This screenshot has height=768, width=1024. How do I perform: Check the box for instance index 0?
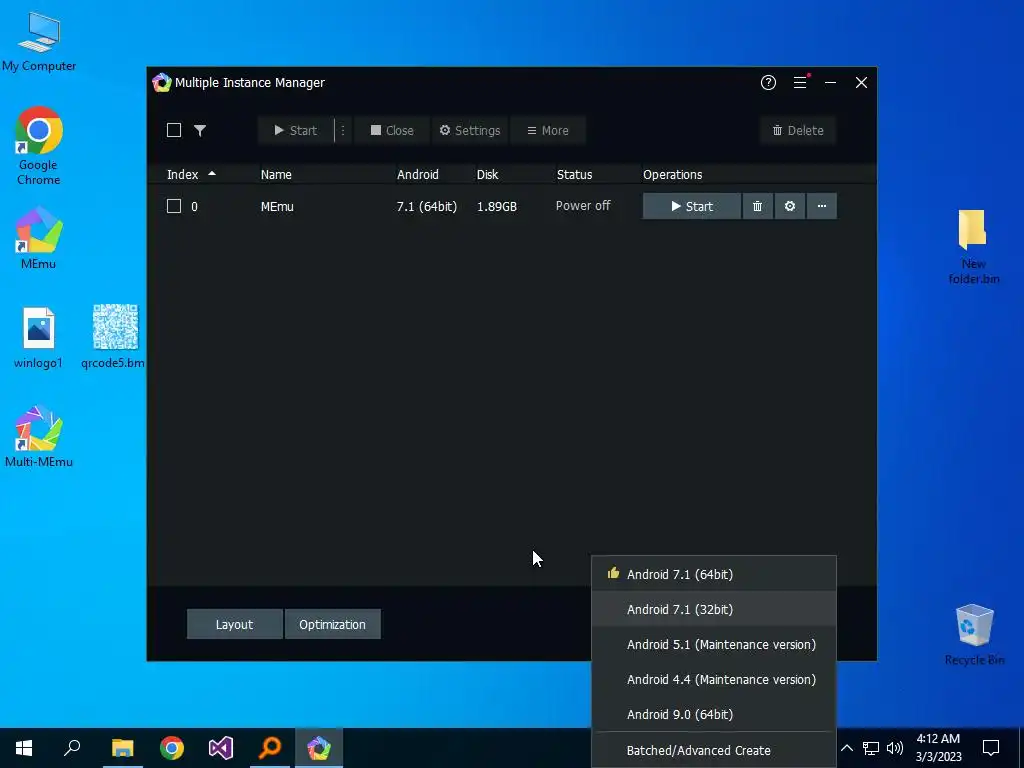click(174, 206)
